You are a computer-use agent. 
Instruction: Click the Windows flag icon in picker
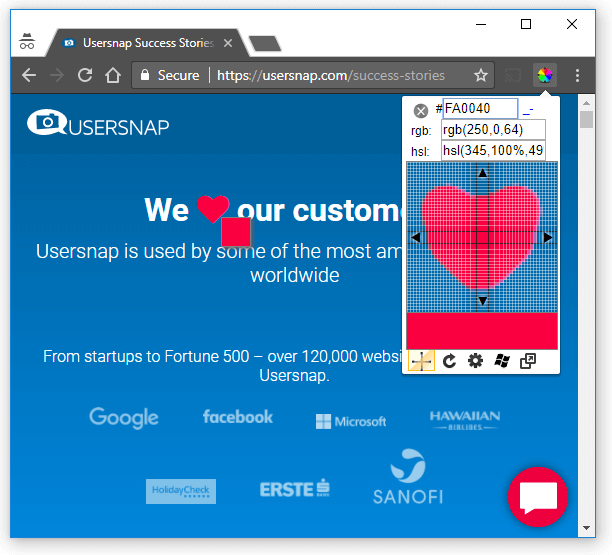click(x=502, y=361)
